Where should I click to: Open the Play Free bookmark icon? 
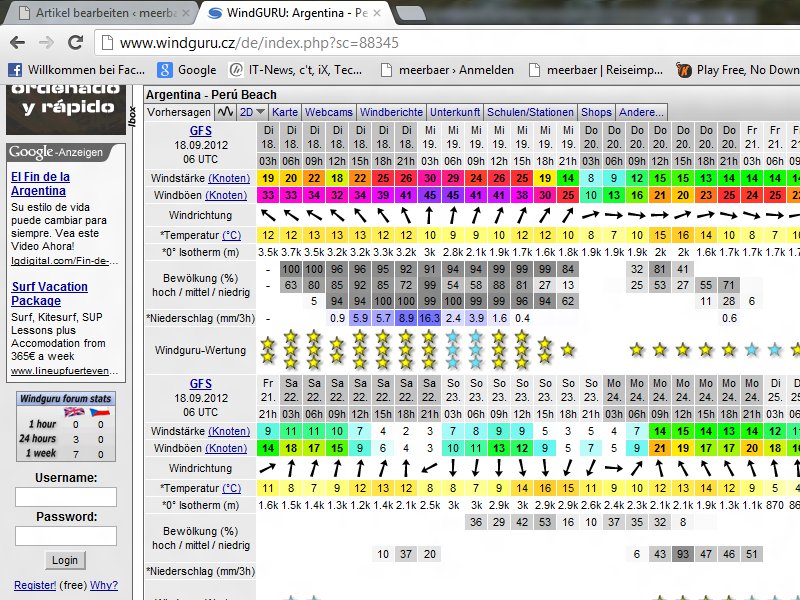click(x=684, y=70)
